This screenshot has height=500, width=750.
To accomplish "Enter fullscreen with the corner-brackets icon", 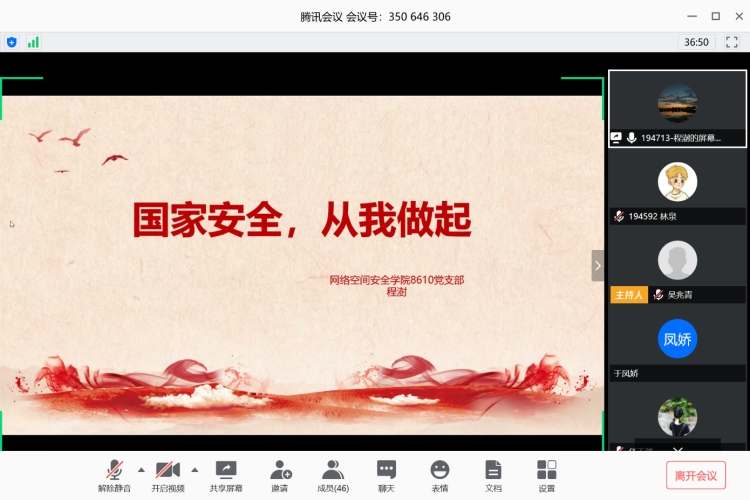I will (x=731, y=42).
